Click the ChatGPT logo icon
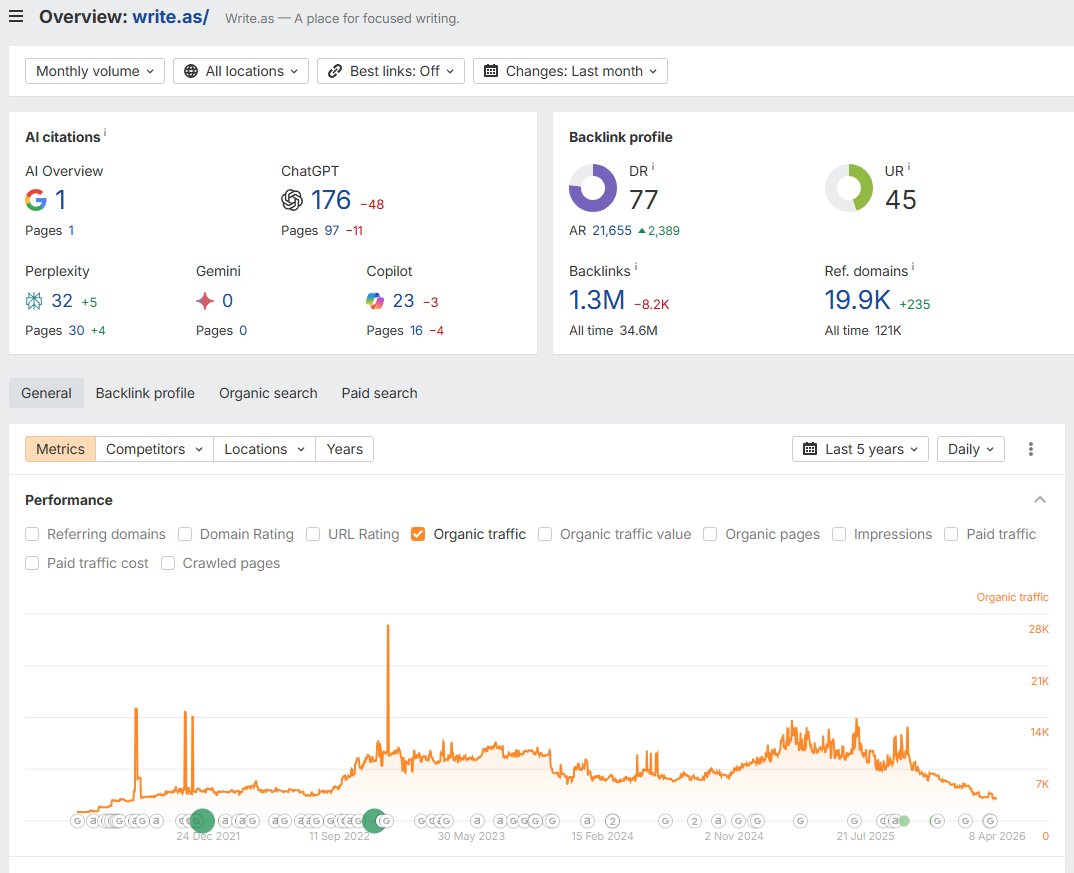 [x=292, y=200]
